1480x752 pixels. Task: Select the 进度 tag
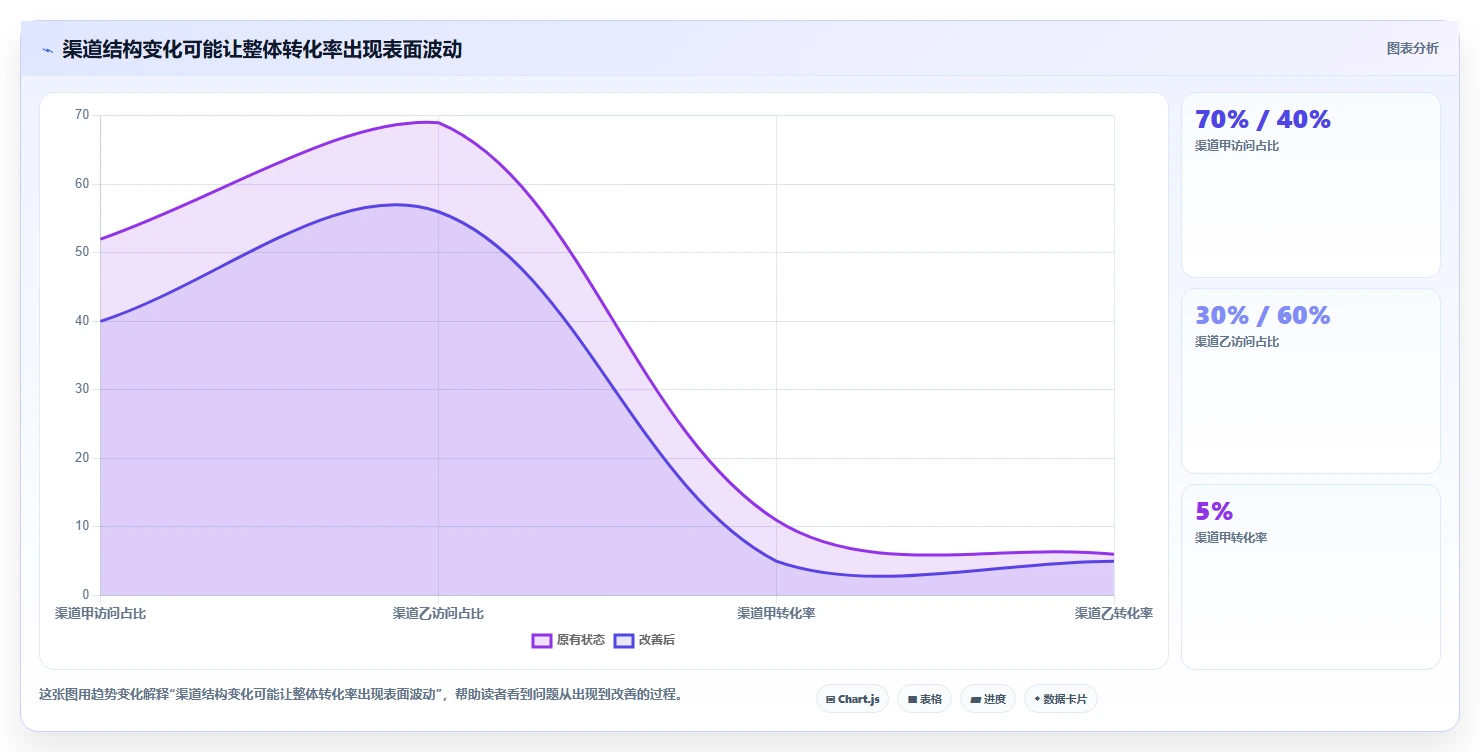click(x=988, y=699)
